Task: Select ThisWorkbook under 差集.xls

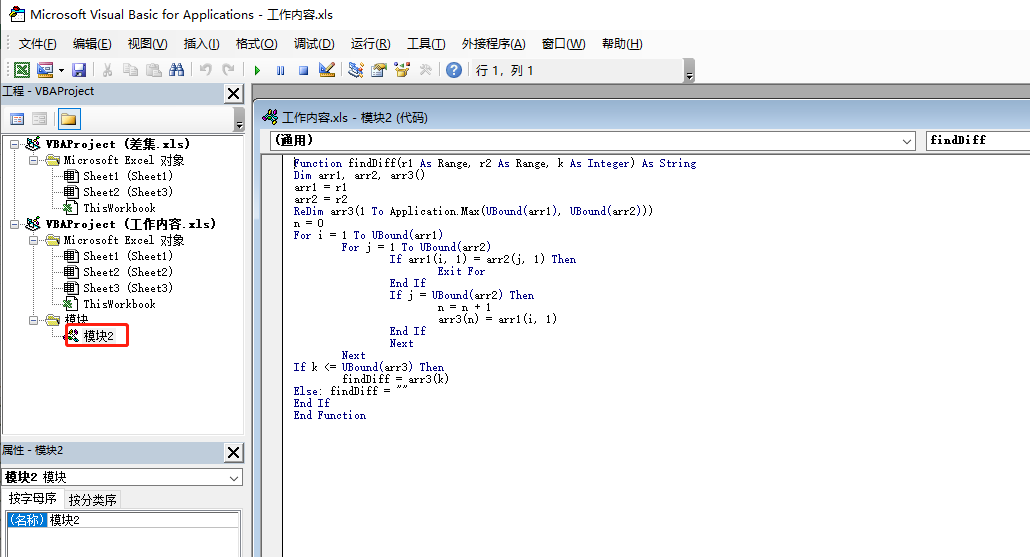Action: (x=119, y=208)
